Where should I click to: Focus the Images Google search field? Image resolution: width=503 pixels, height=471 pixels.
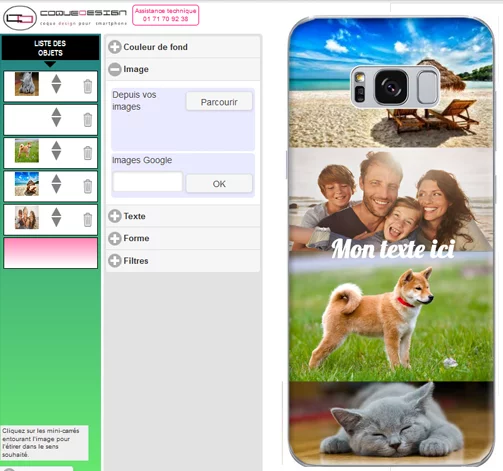148,182
